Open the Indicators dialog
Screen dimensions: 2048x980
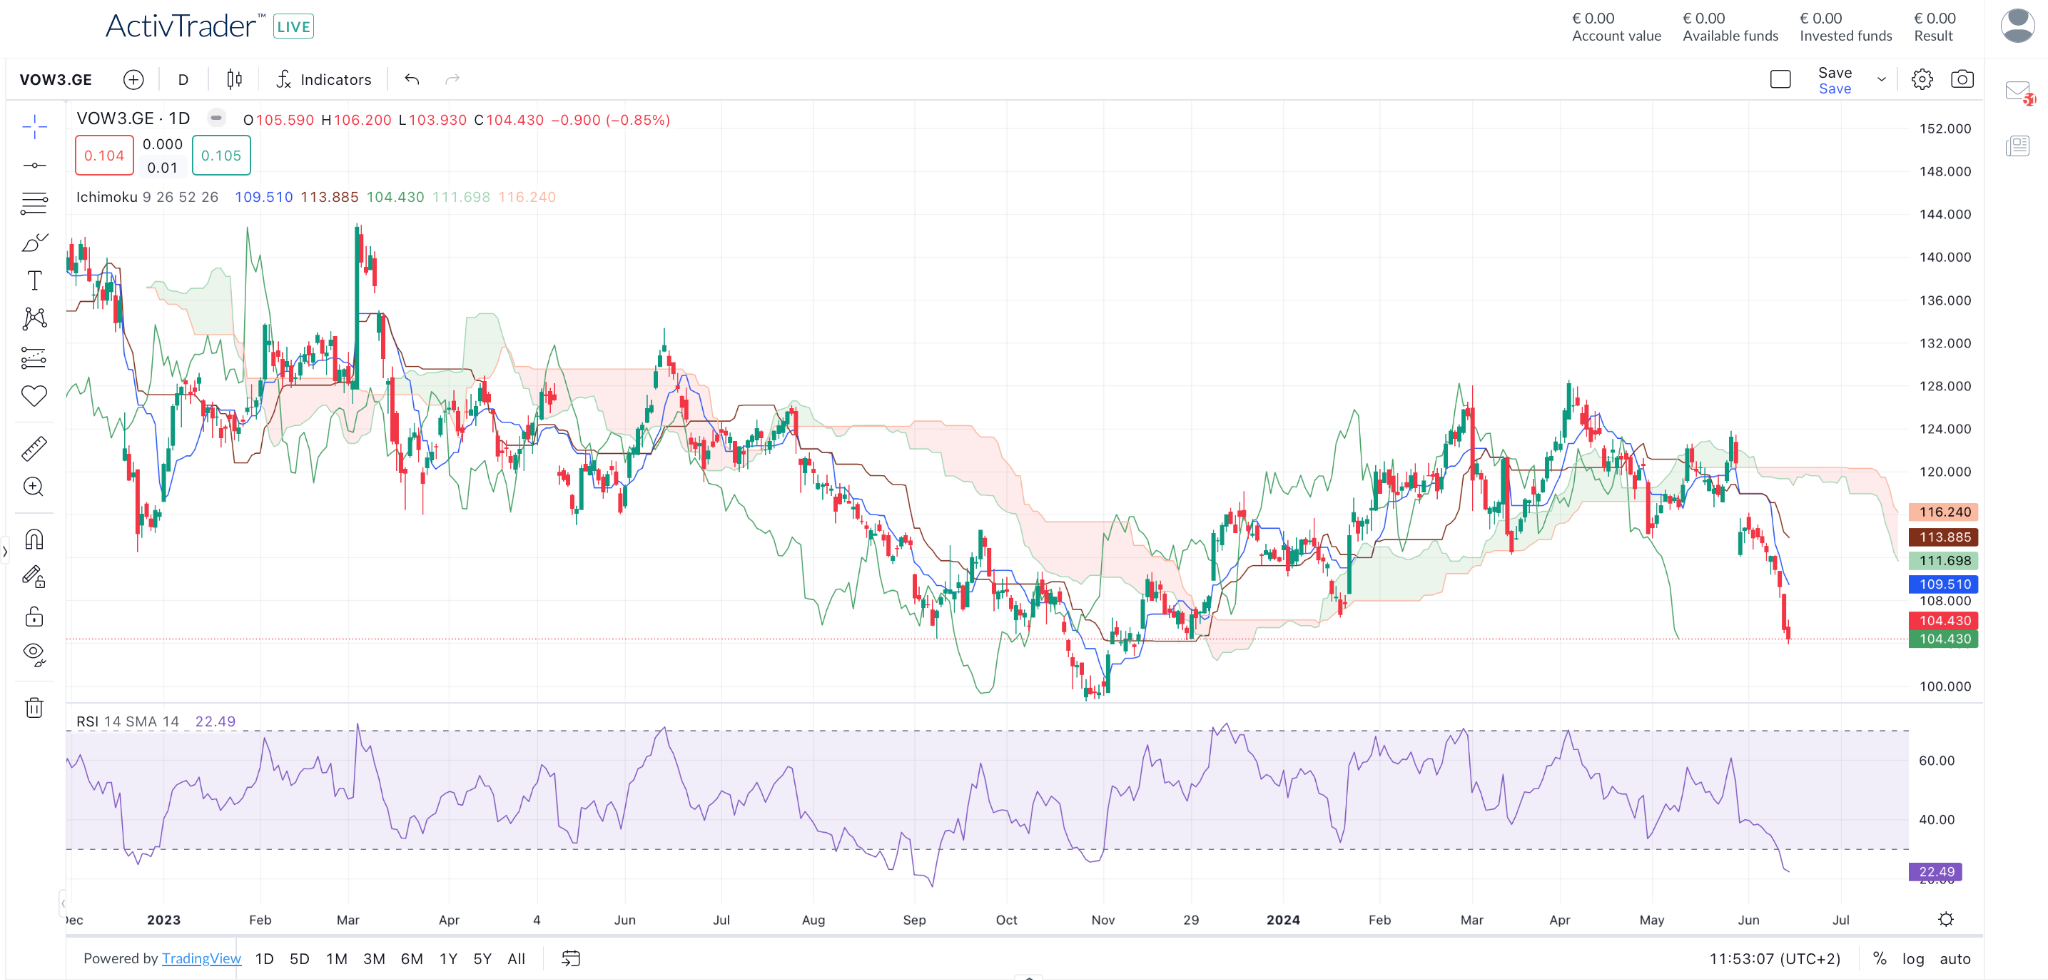324,80
